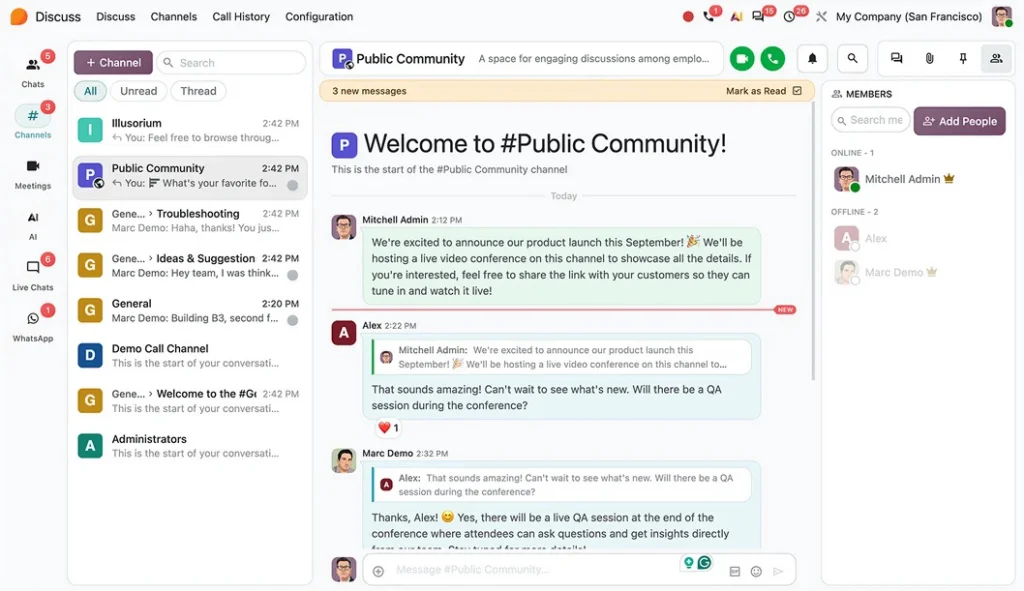Open WhatsApp in the sidebar
The width and height of the screenshot is (1024, 591).
click(x=33, y=325)
